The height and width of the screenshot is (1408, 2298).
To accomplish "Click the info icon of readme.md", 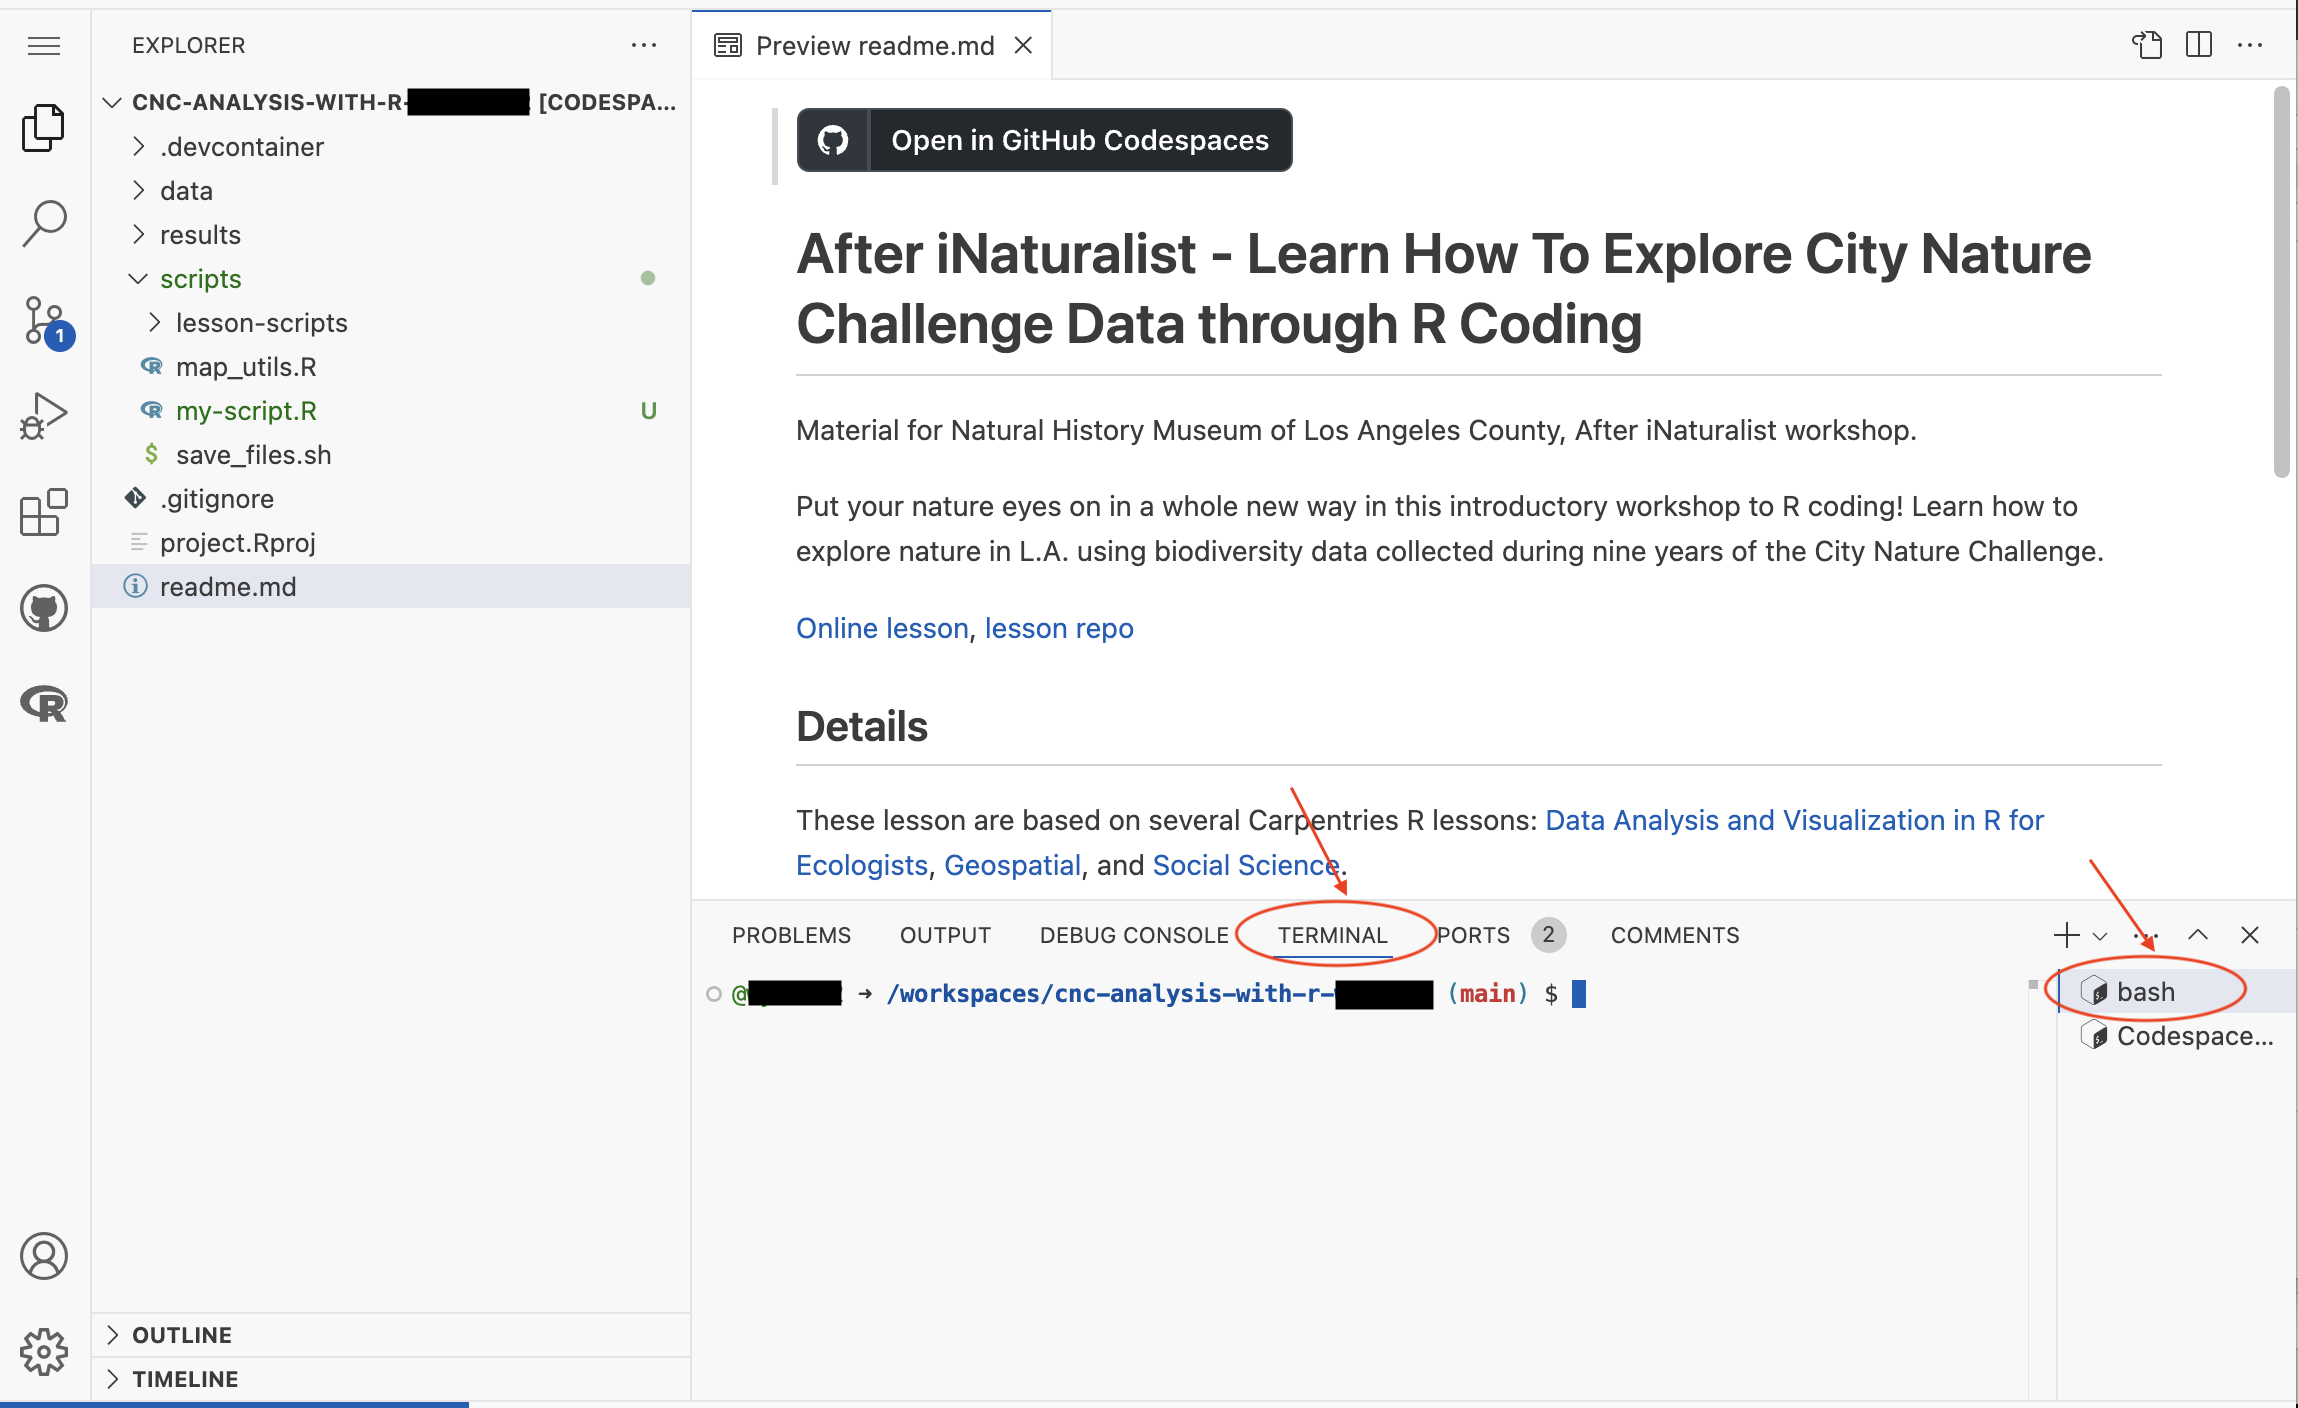I will tap(135, 586).
